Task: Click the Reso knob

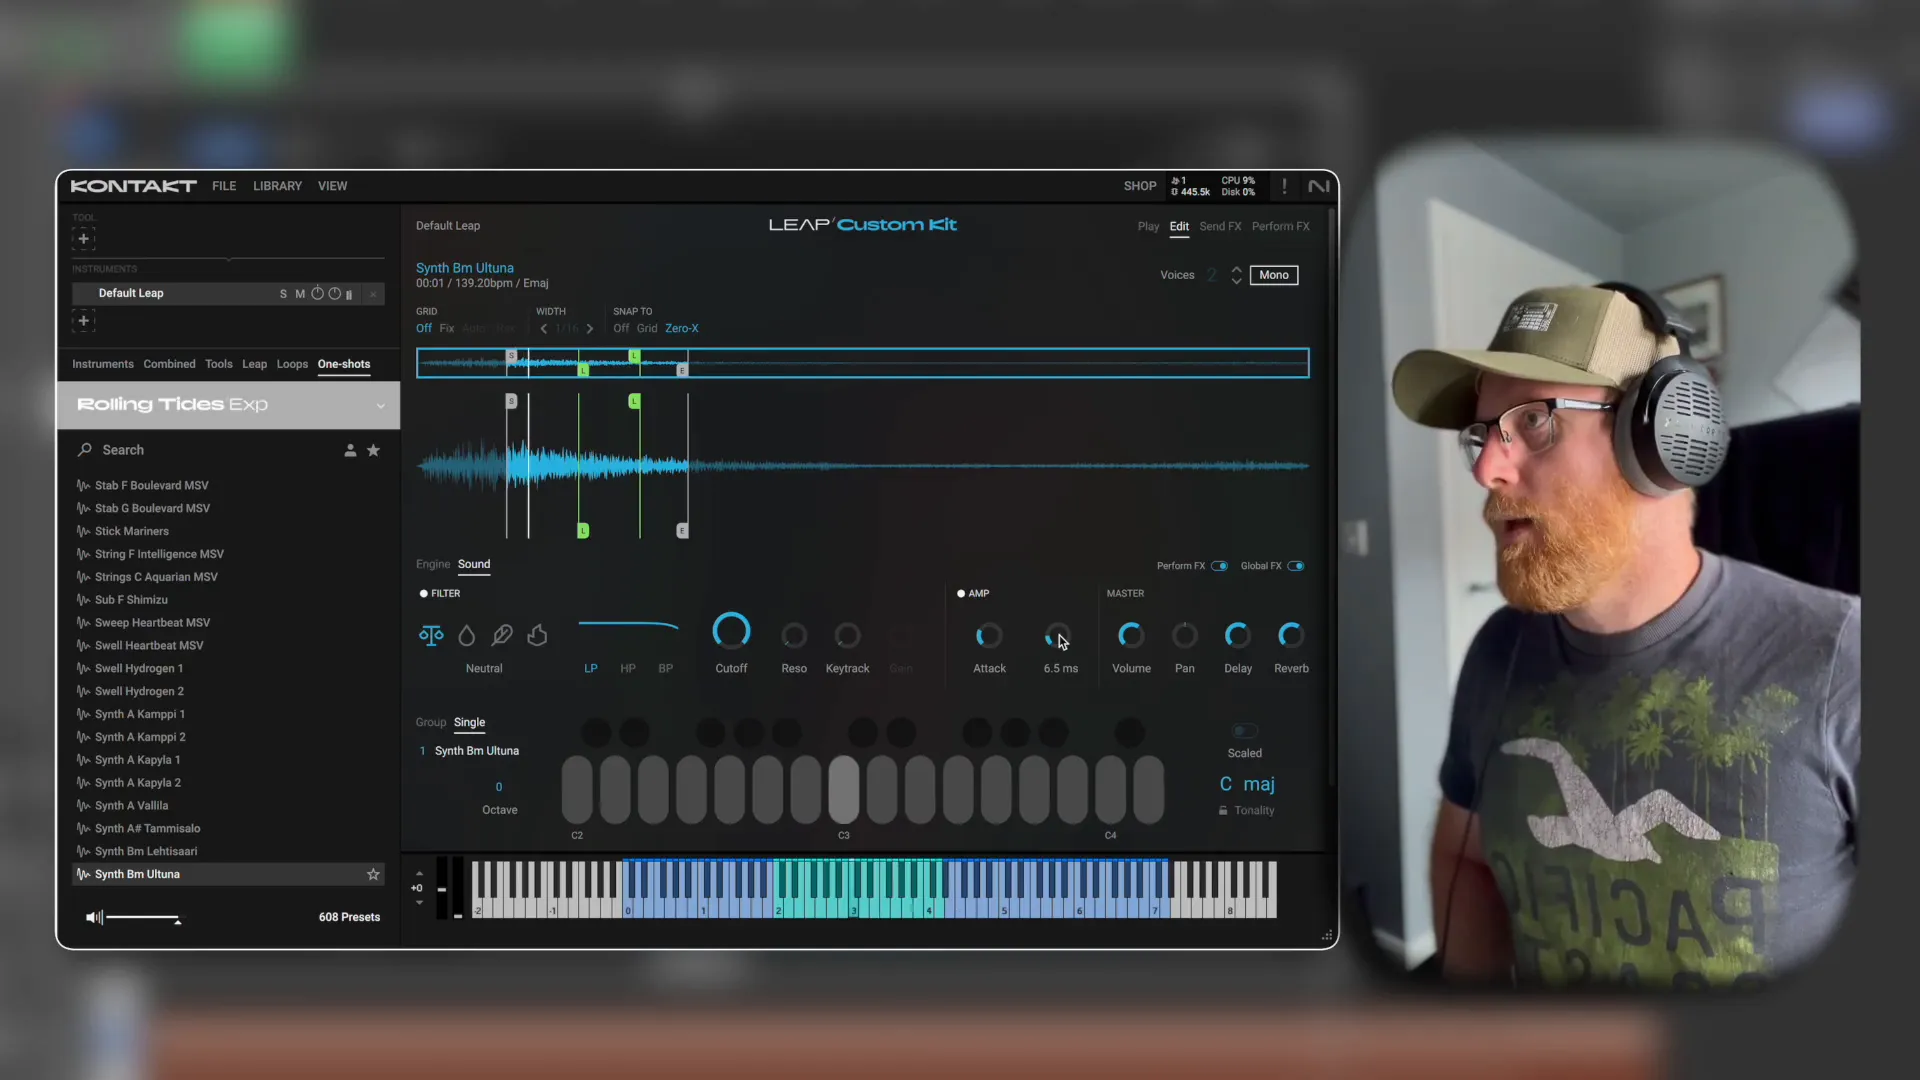Action: click(794, 636)
